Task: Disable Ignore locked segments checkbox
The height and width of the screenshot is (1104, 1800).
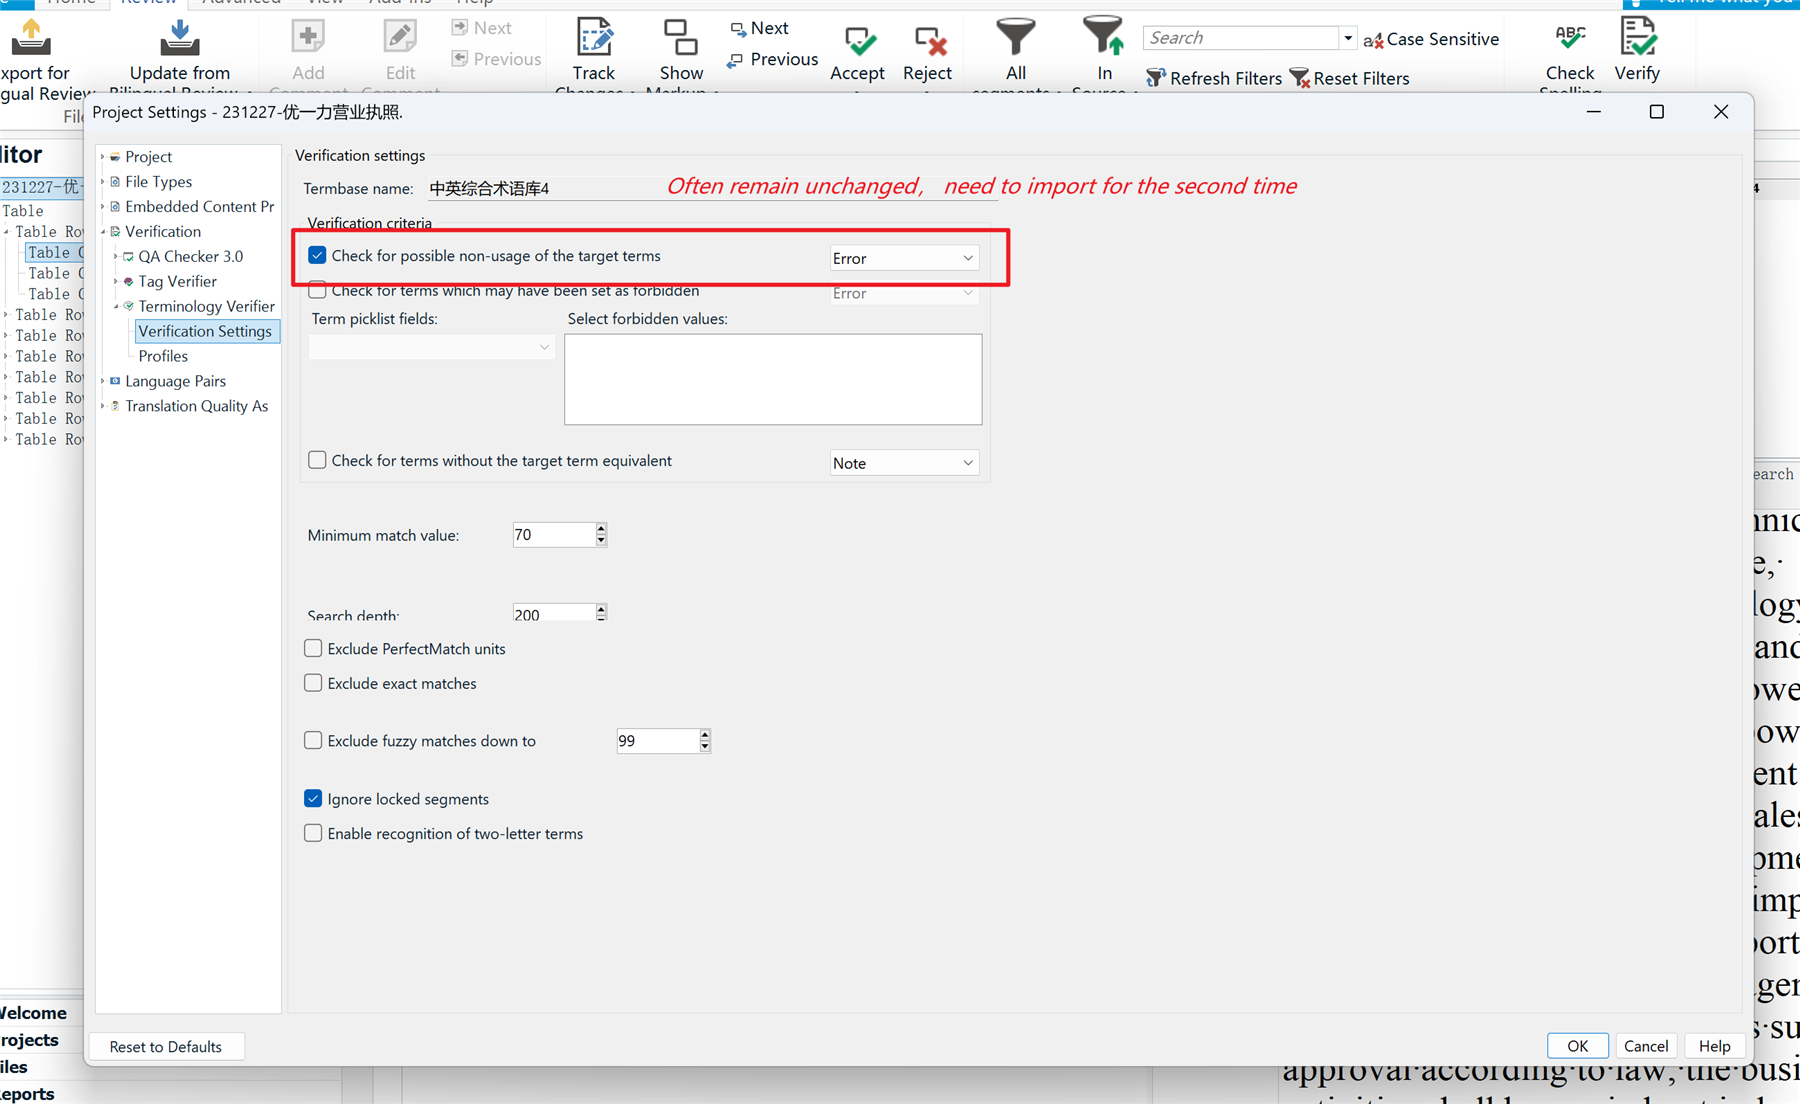Action: (313, 799)
